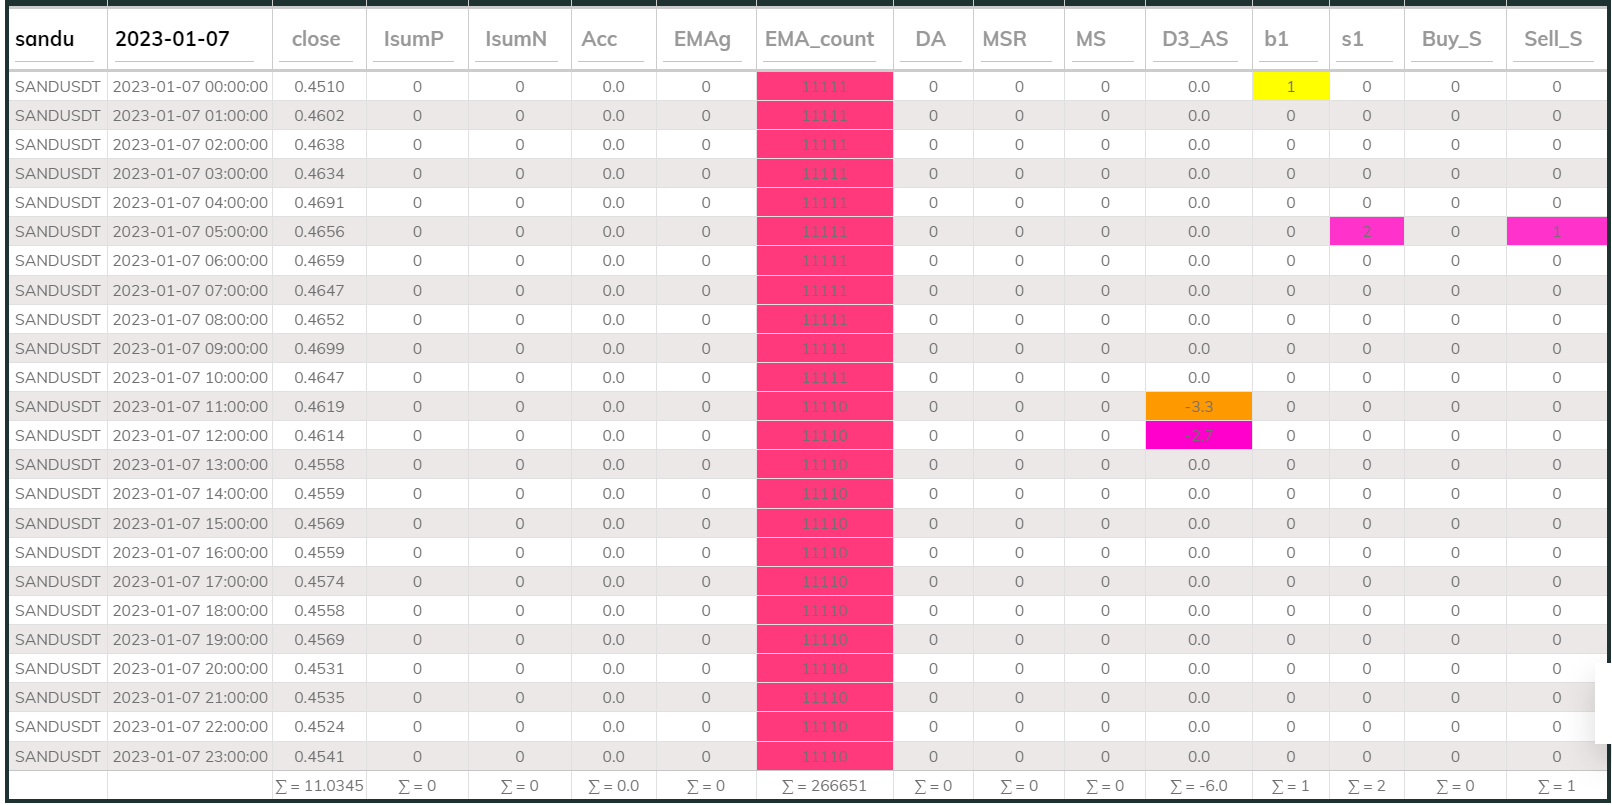Click the Sell_S column header
This screenshot has width=1612, height=805.
[x=1553, y=39]
